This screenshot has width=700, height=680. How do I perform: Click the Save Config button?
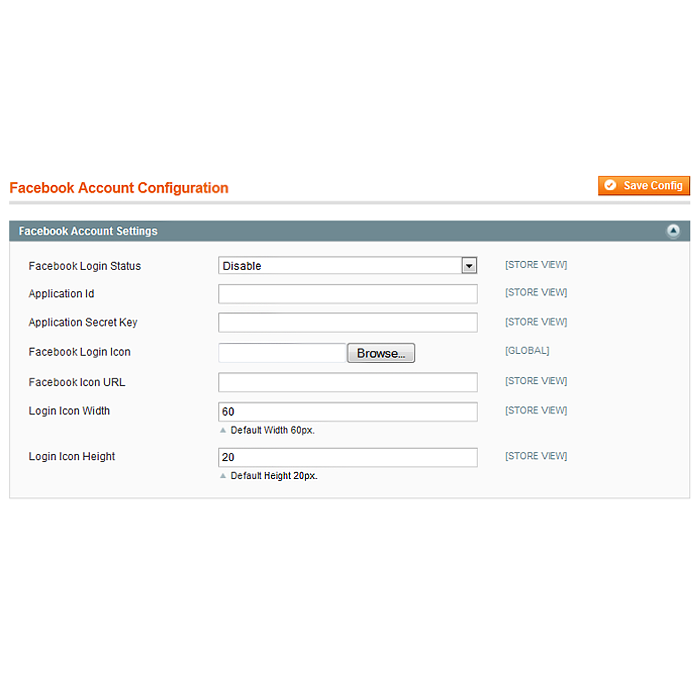coord(644,186)
